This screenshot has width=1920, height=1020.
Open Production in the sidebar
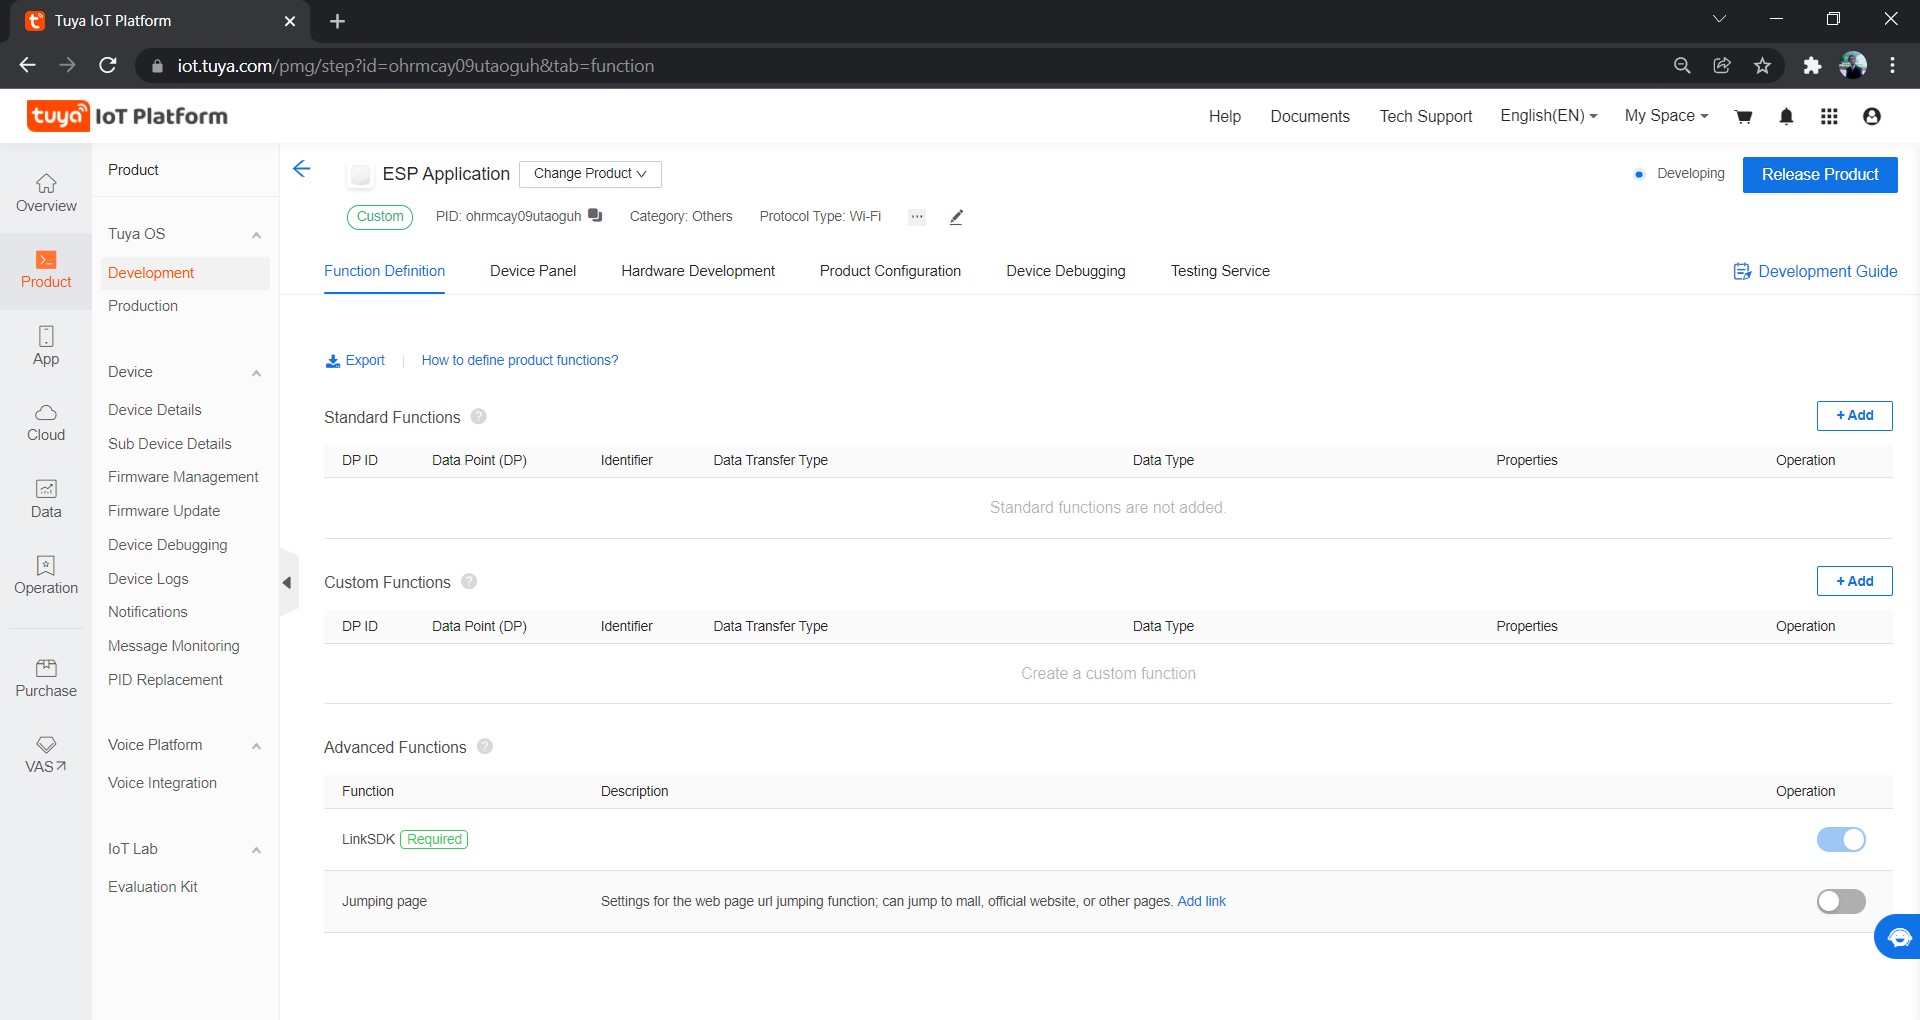[x=143, y=306]
